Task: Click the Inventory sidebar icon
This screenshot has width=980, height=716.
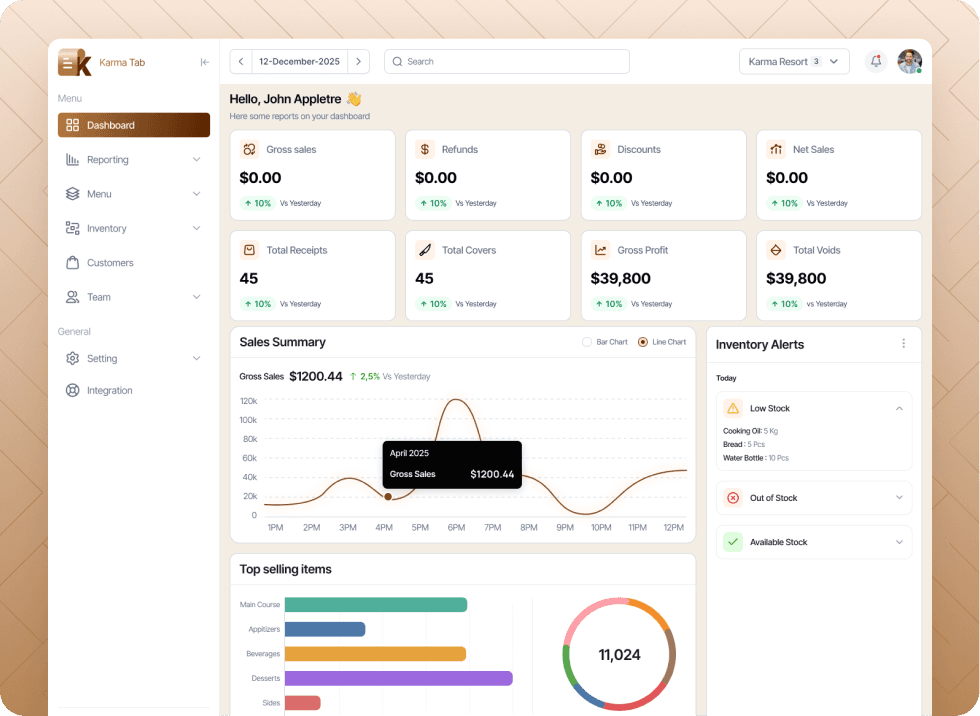Action: coord(72,228)
